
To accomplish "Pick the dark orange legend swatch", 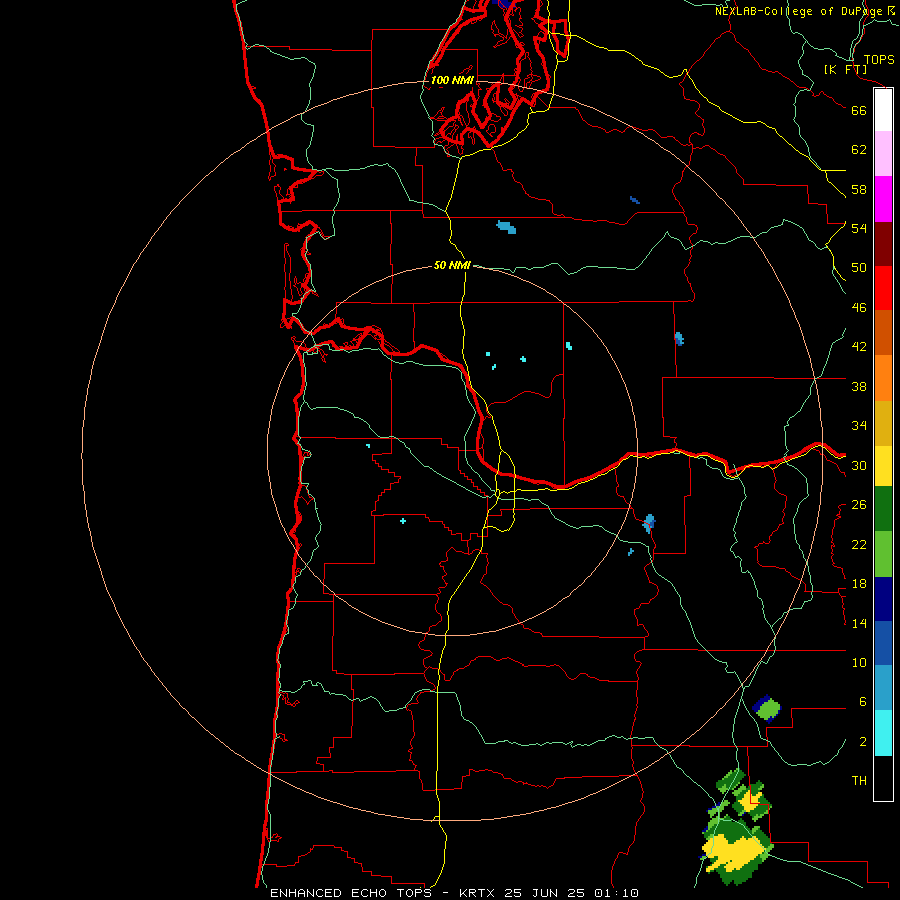I will pyautogui.click(x=883, y=333).
